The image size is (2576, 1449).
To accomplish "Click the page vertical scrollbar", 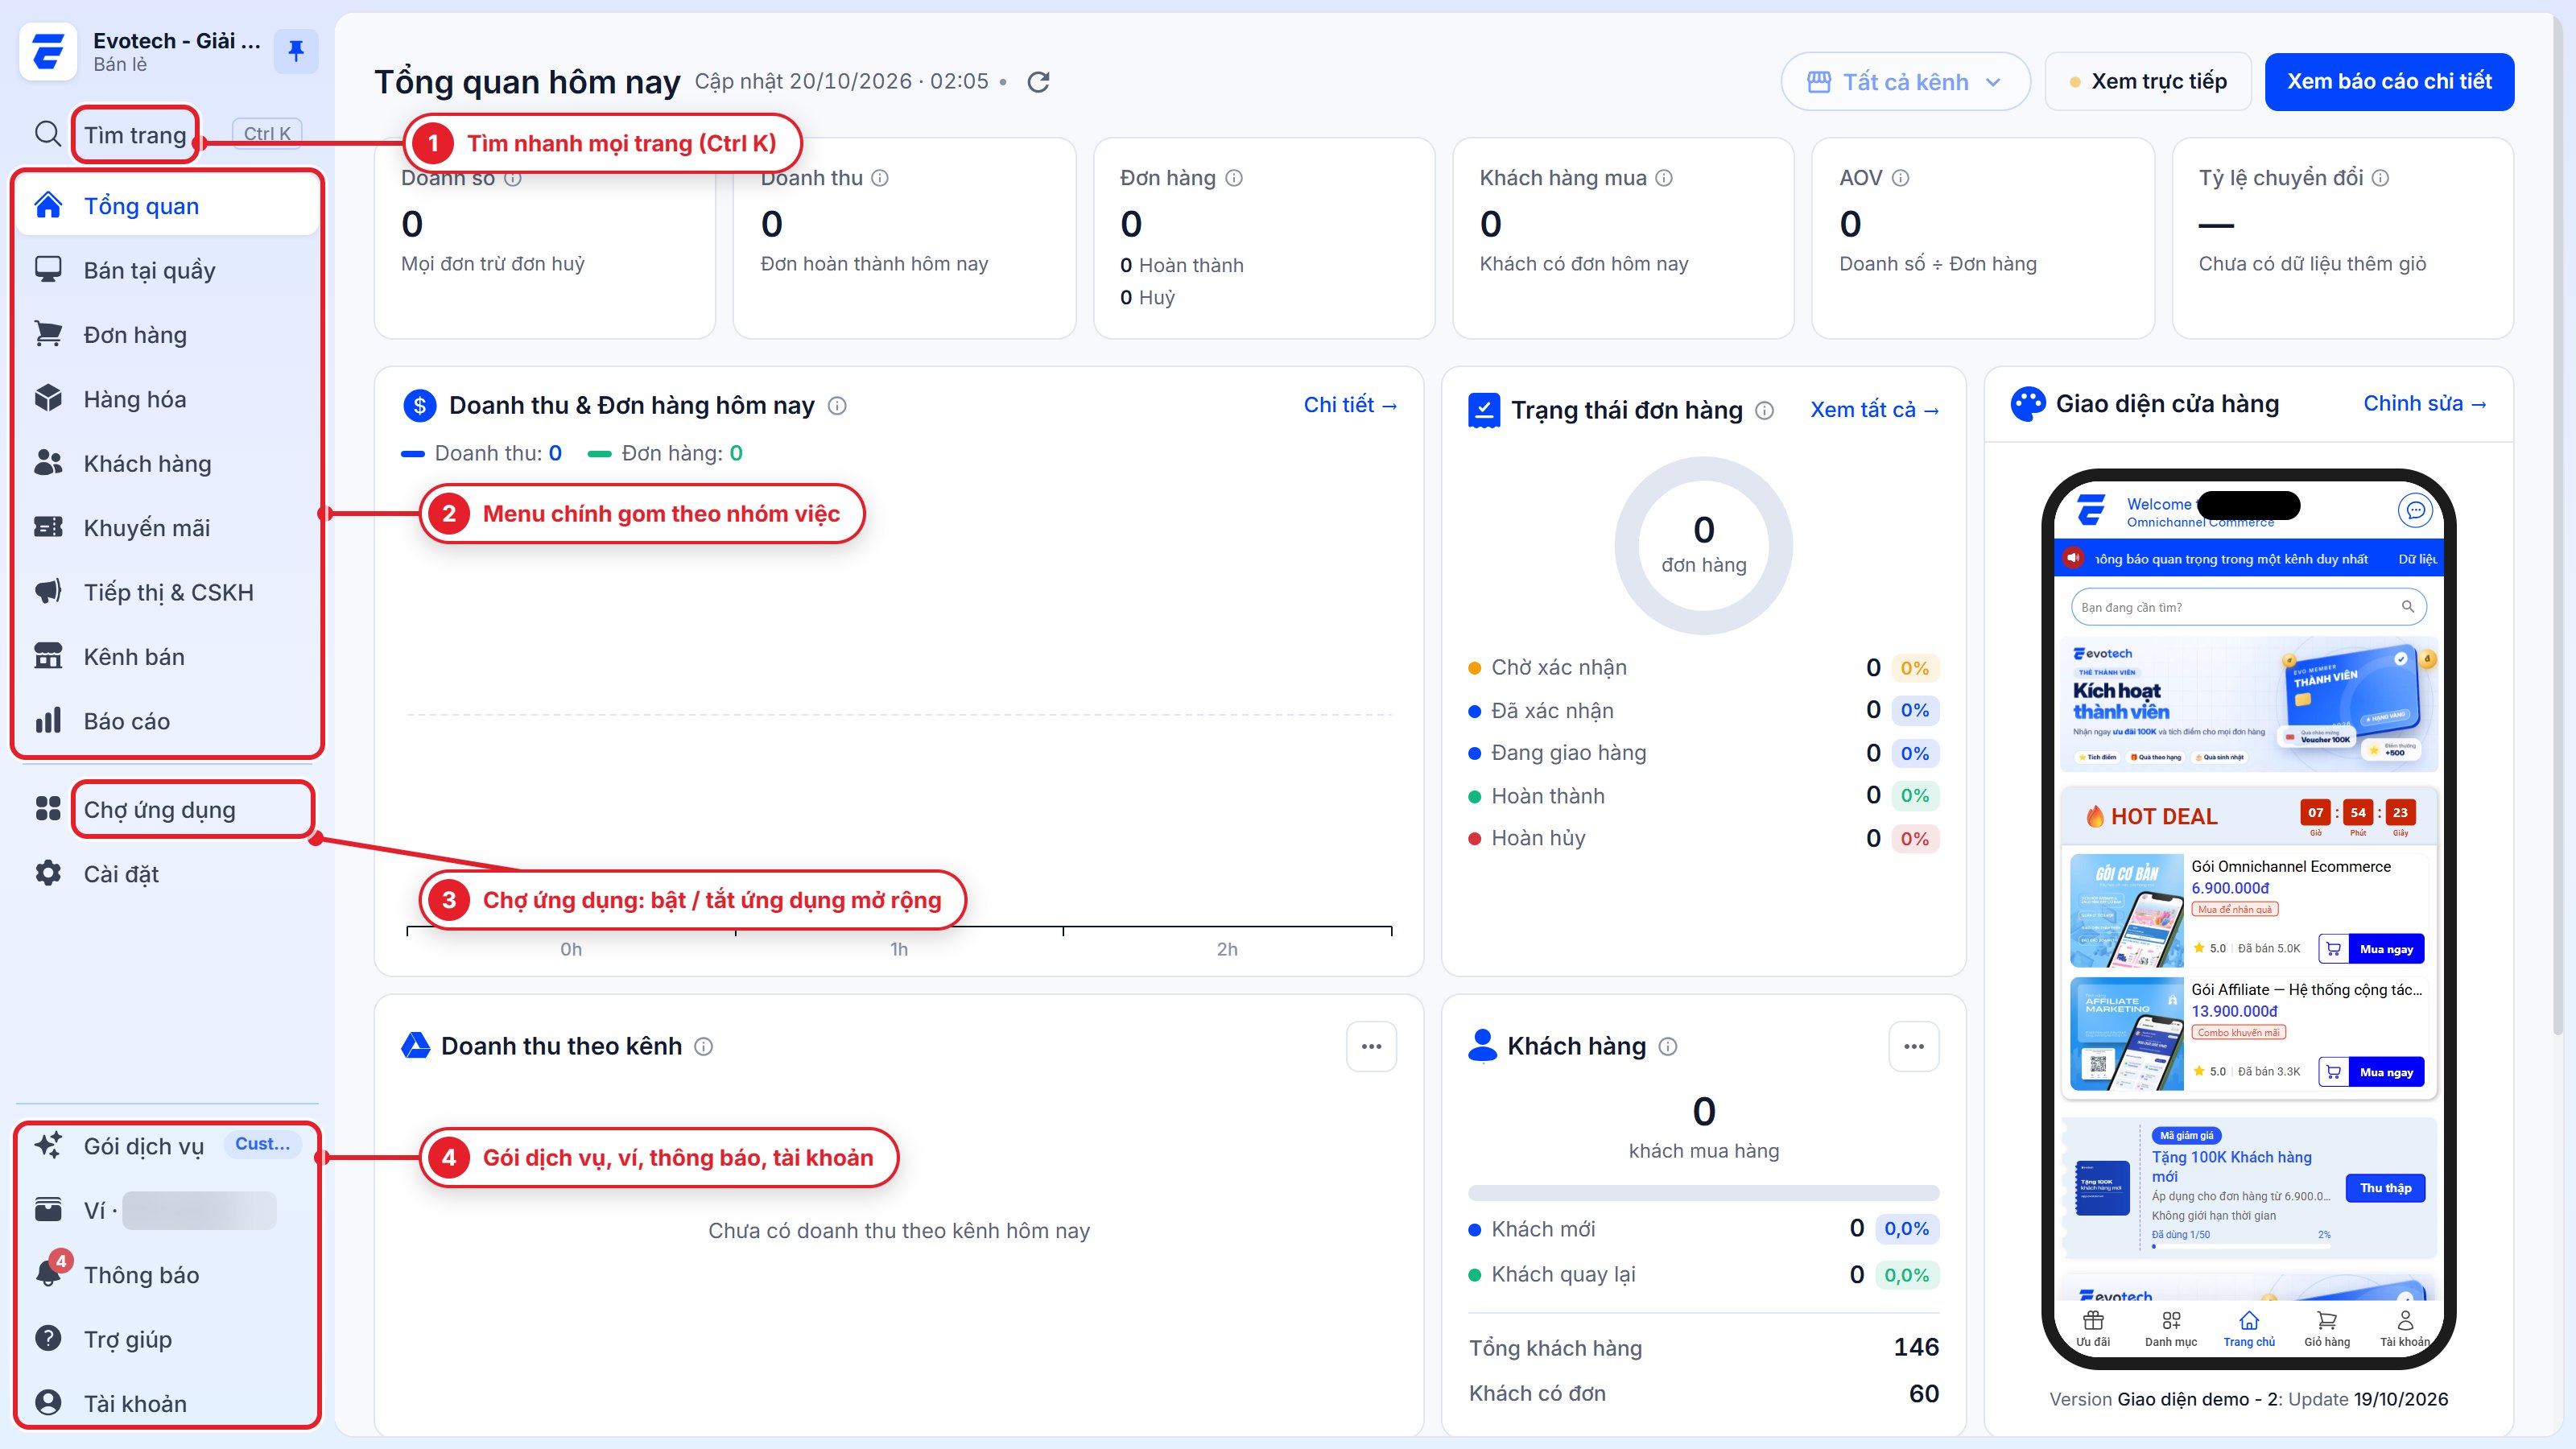I will [2560, 524].
